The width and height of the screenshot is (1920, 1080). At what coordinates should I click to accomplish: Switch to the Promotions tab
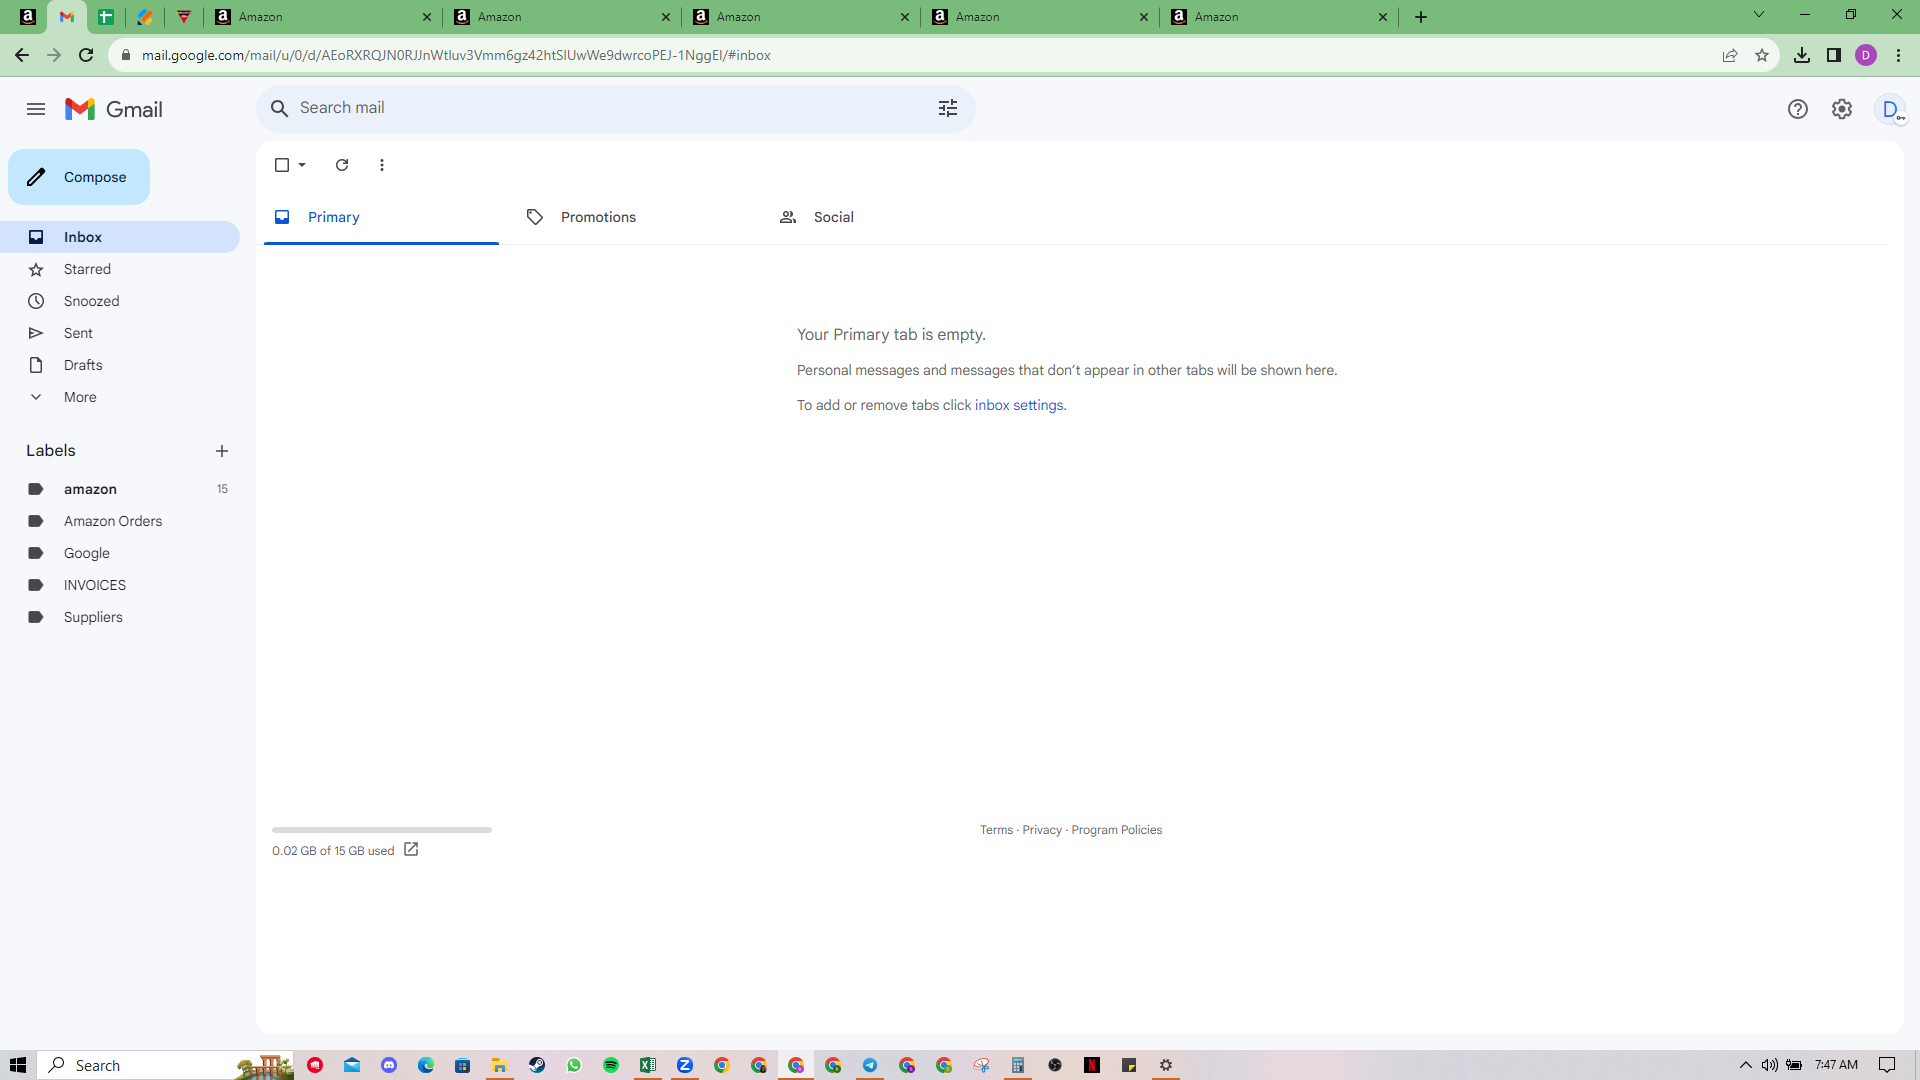tap(634, 217)
